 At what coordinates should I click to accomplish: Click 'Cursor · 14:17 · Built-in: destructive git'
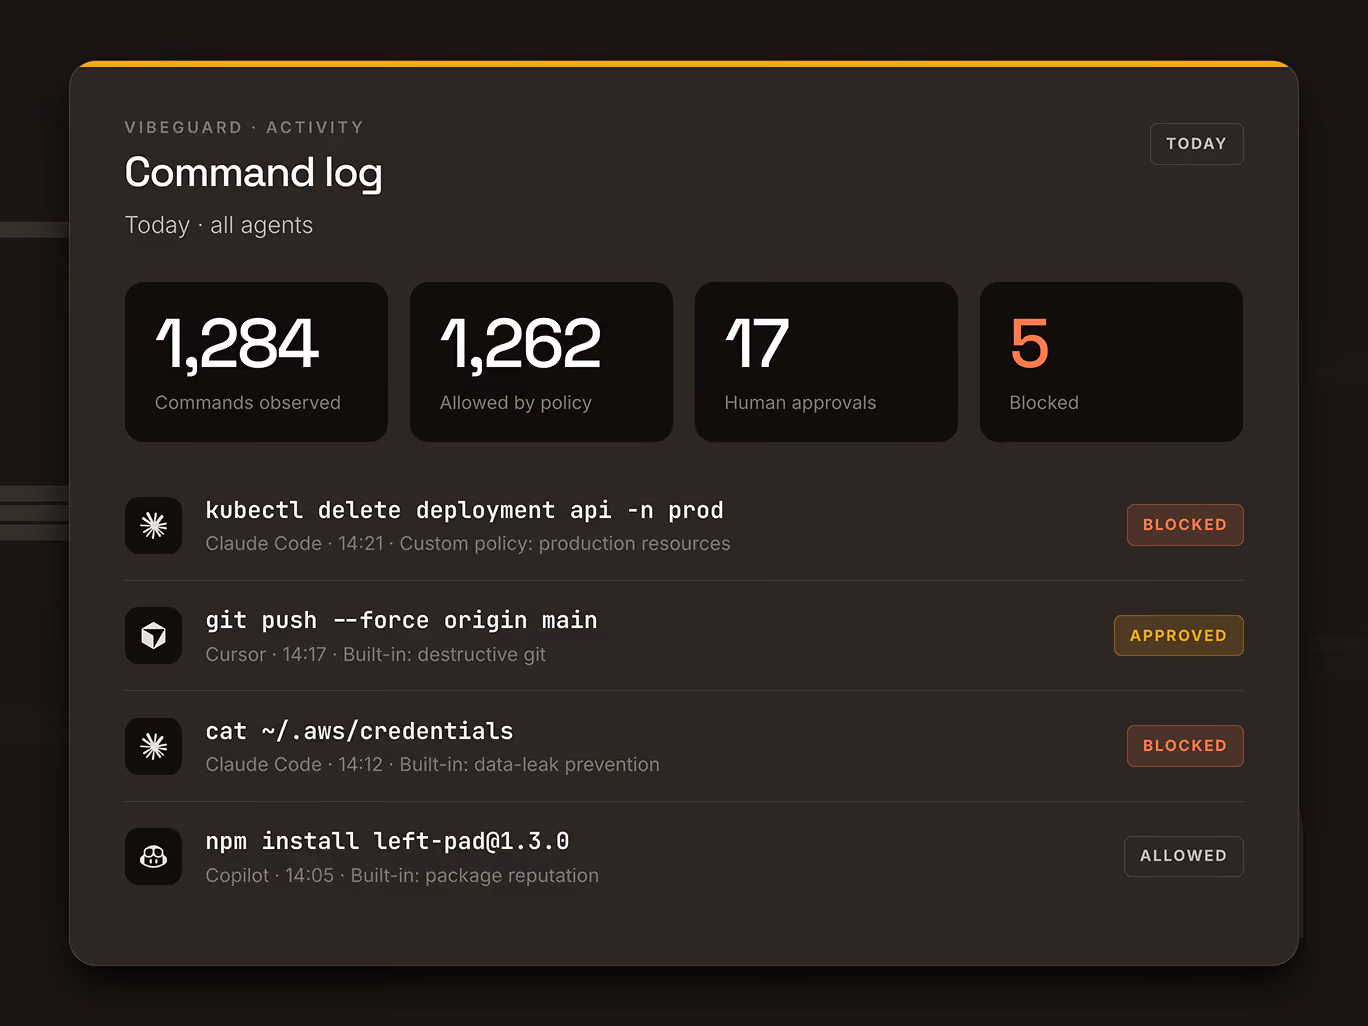375,655
